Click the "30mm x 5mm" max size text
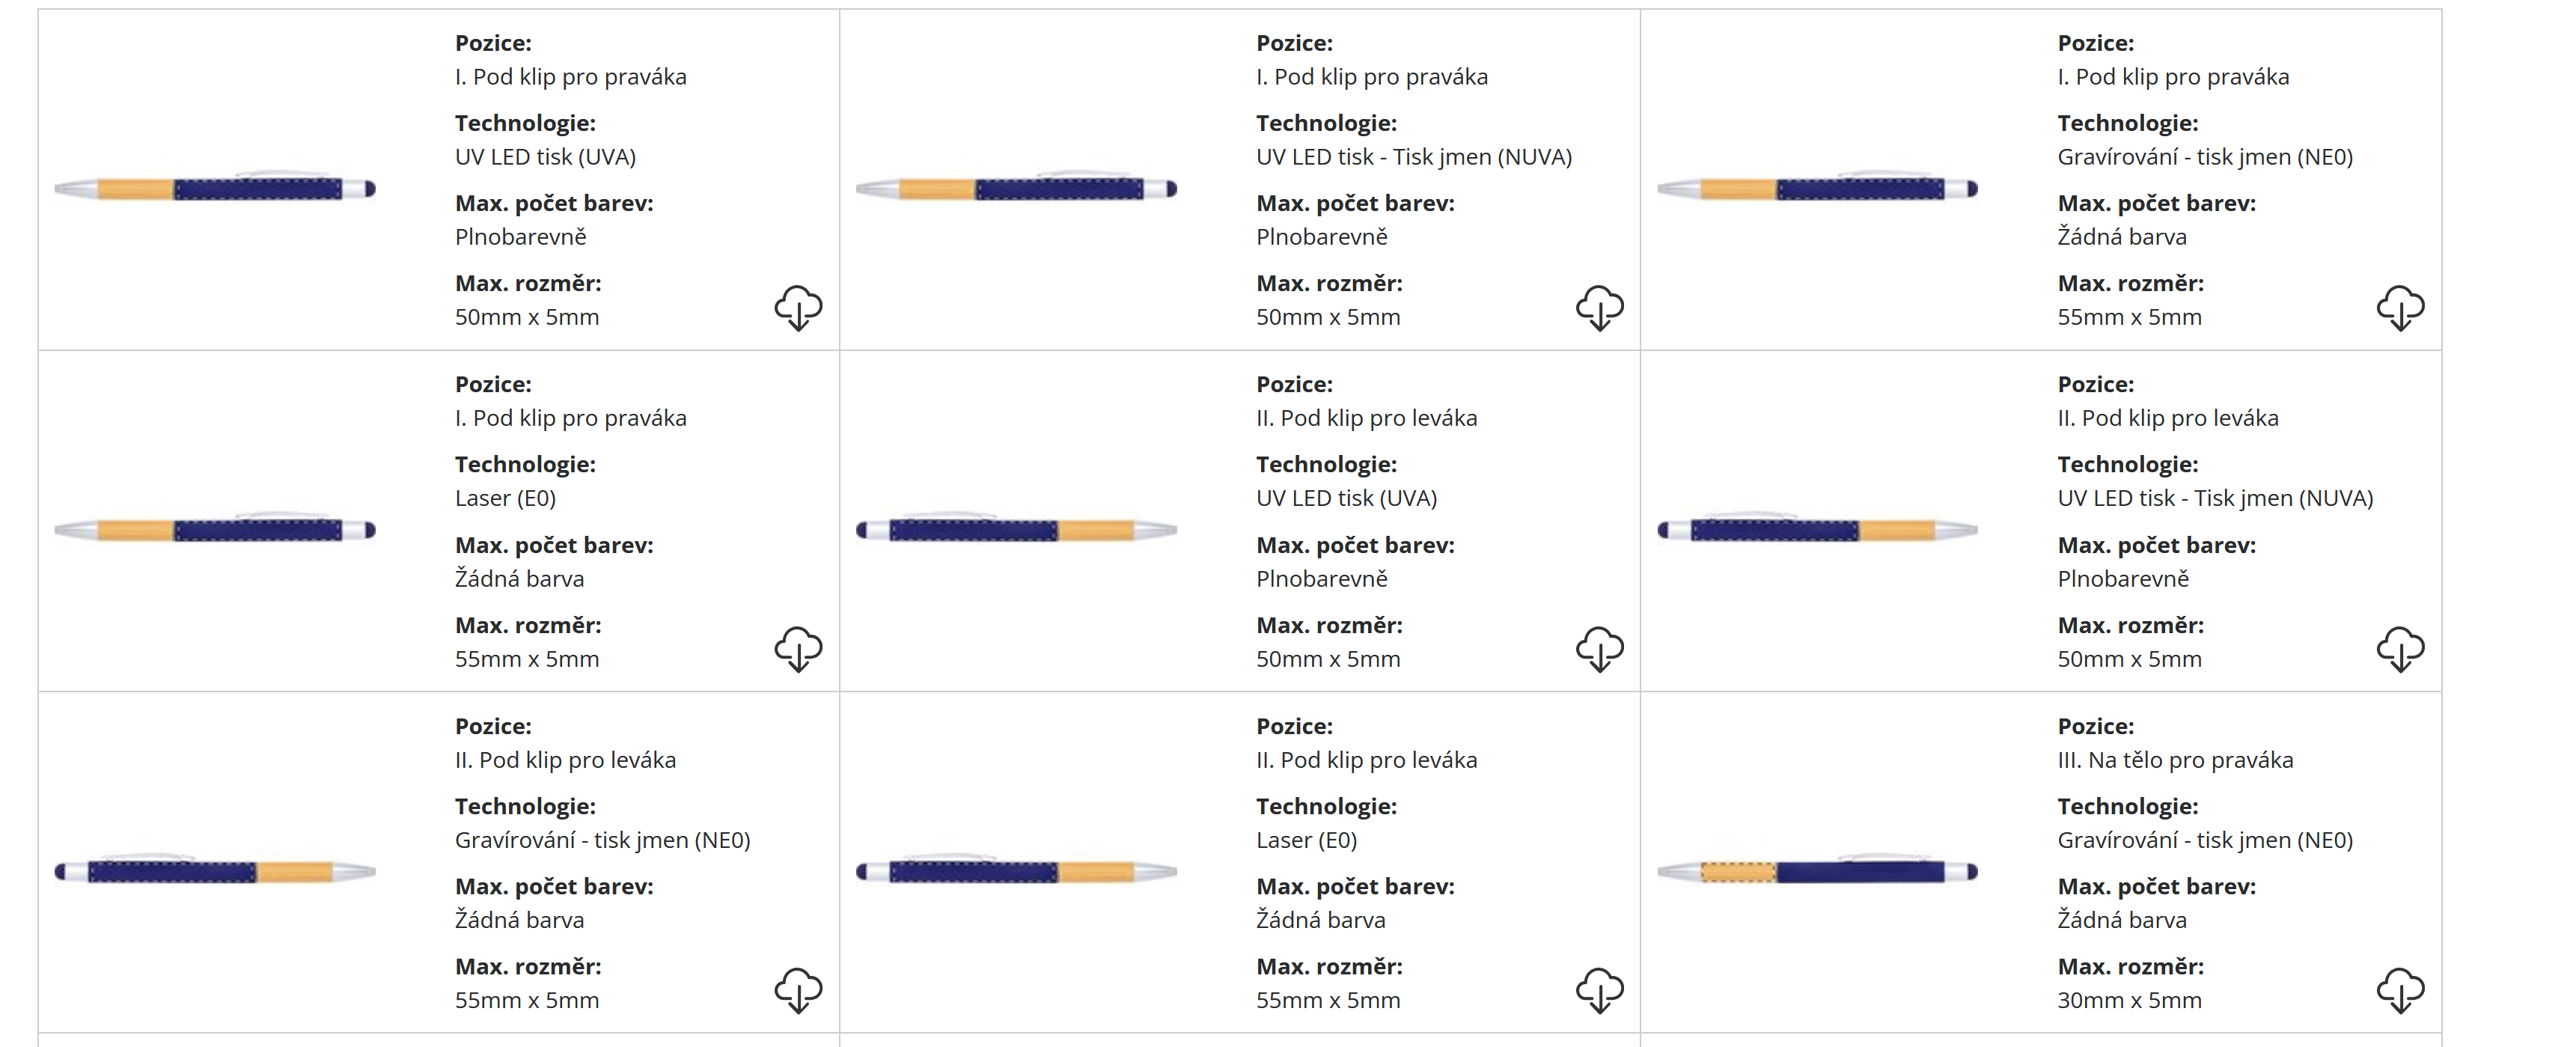Image resolution: width=2576 pixels, height=1047 pixels. click(x=2129, y=1000)
